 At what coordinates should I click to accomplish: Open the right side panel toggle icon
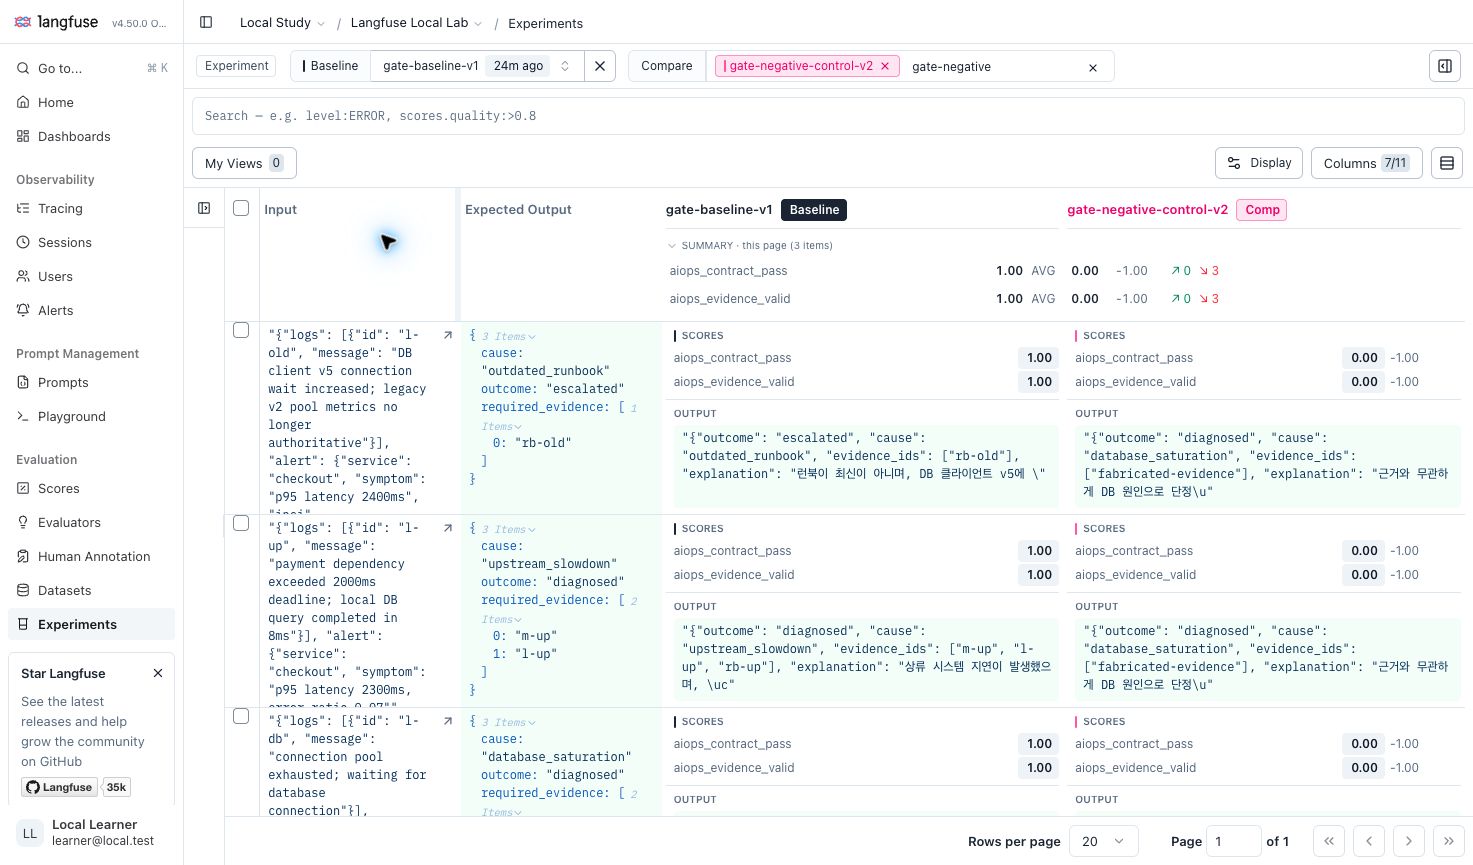point(1445,66)
